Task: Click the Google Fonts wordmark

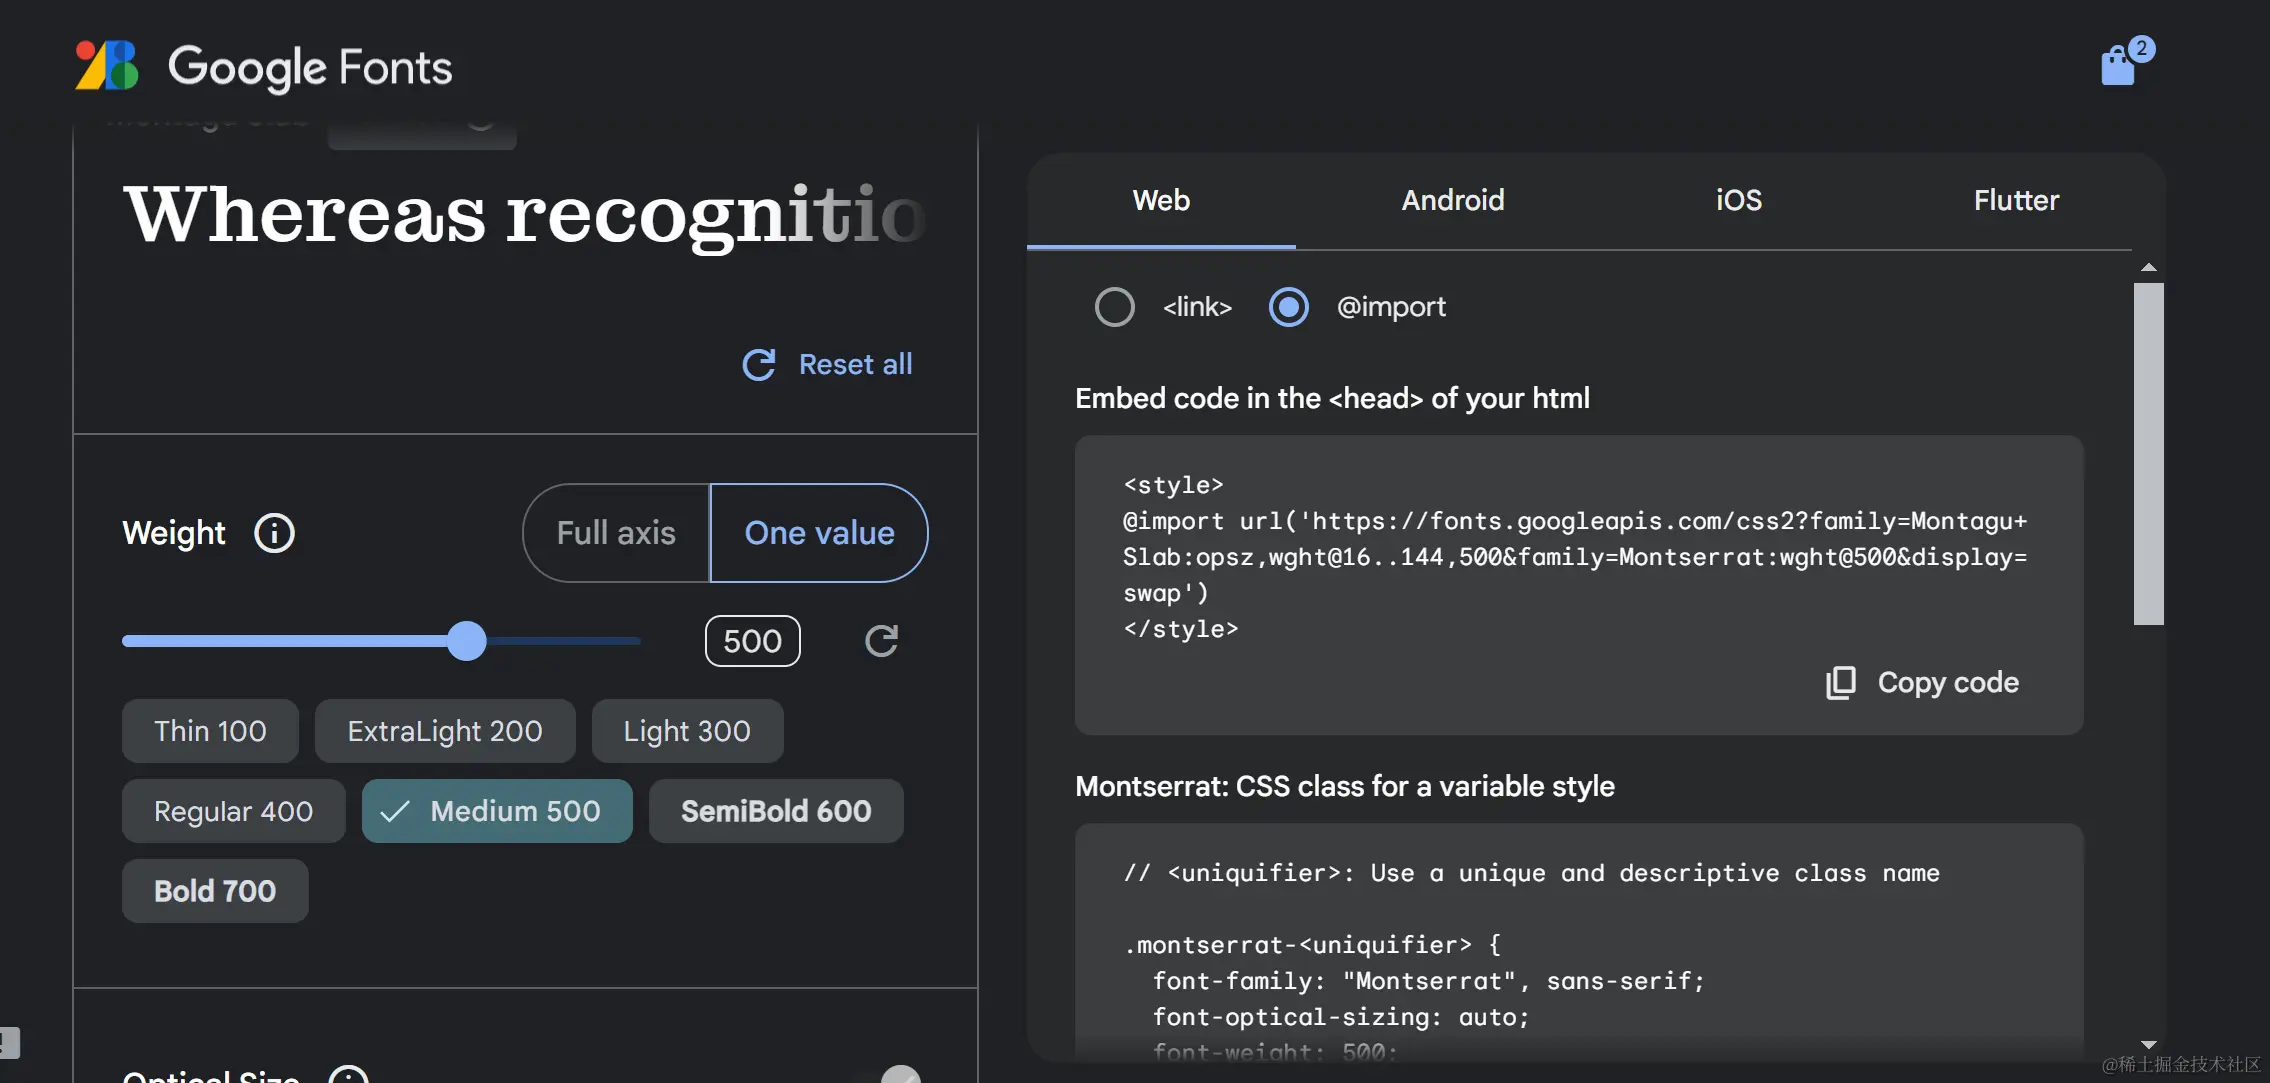Action: coord(310,67)
